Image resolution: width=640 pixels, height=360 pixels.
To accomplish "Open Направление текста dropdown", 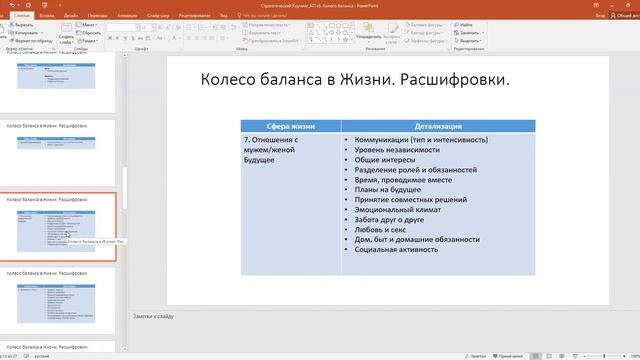I will 266,25.
